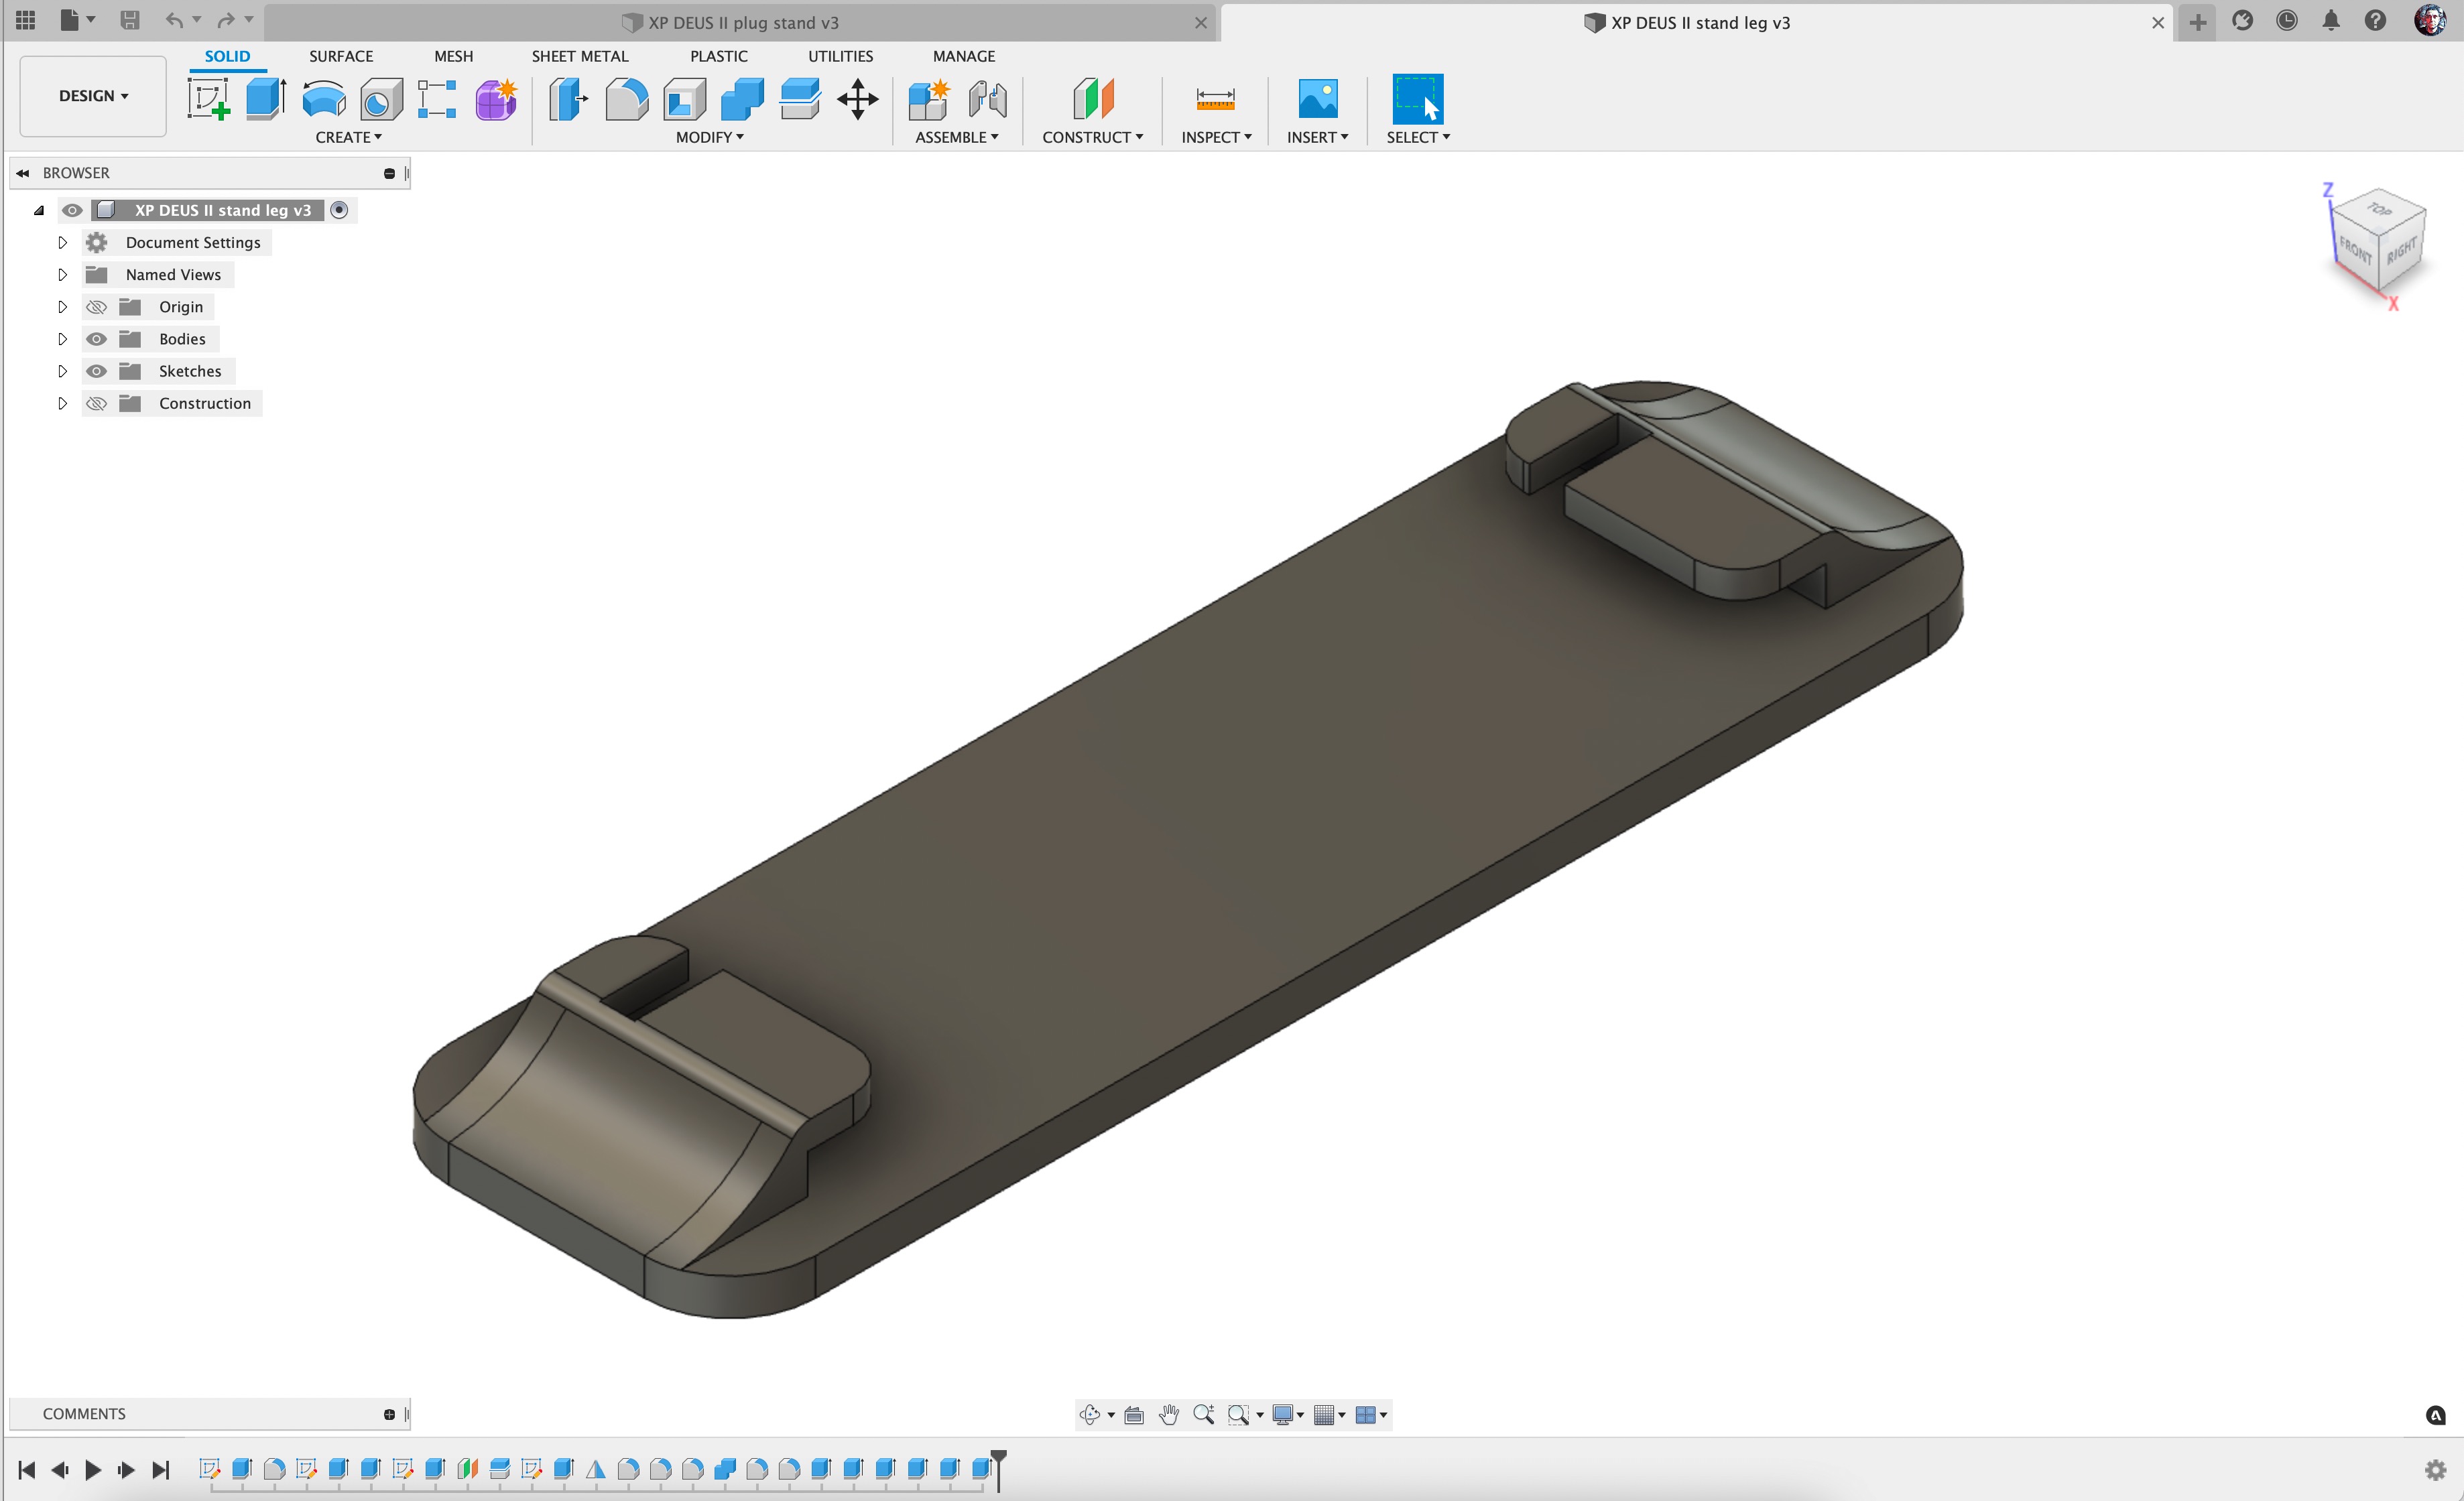Show the Origin folder via eye icon
This screenshot has width=2464, height=1501.
pos(96,307)
